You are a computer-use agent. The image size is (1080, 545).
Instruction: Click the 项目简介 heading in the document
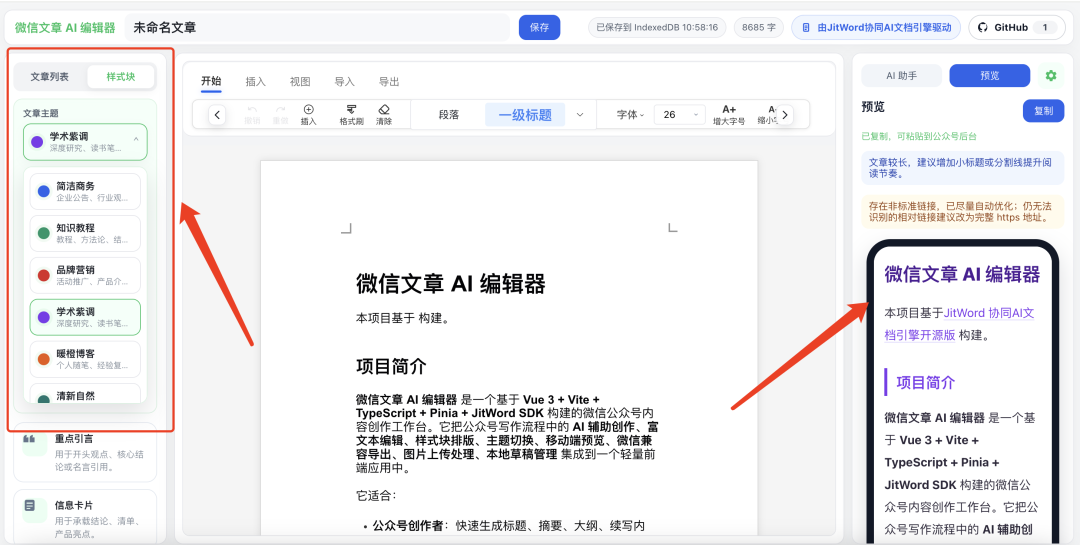coord(391,366)
